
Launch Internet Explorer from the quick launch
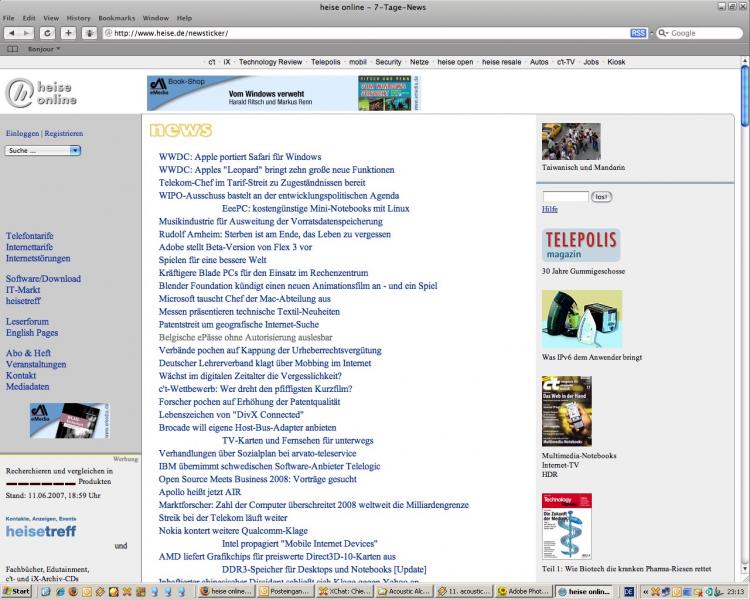(x=60, y=592)
